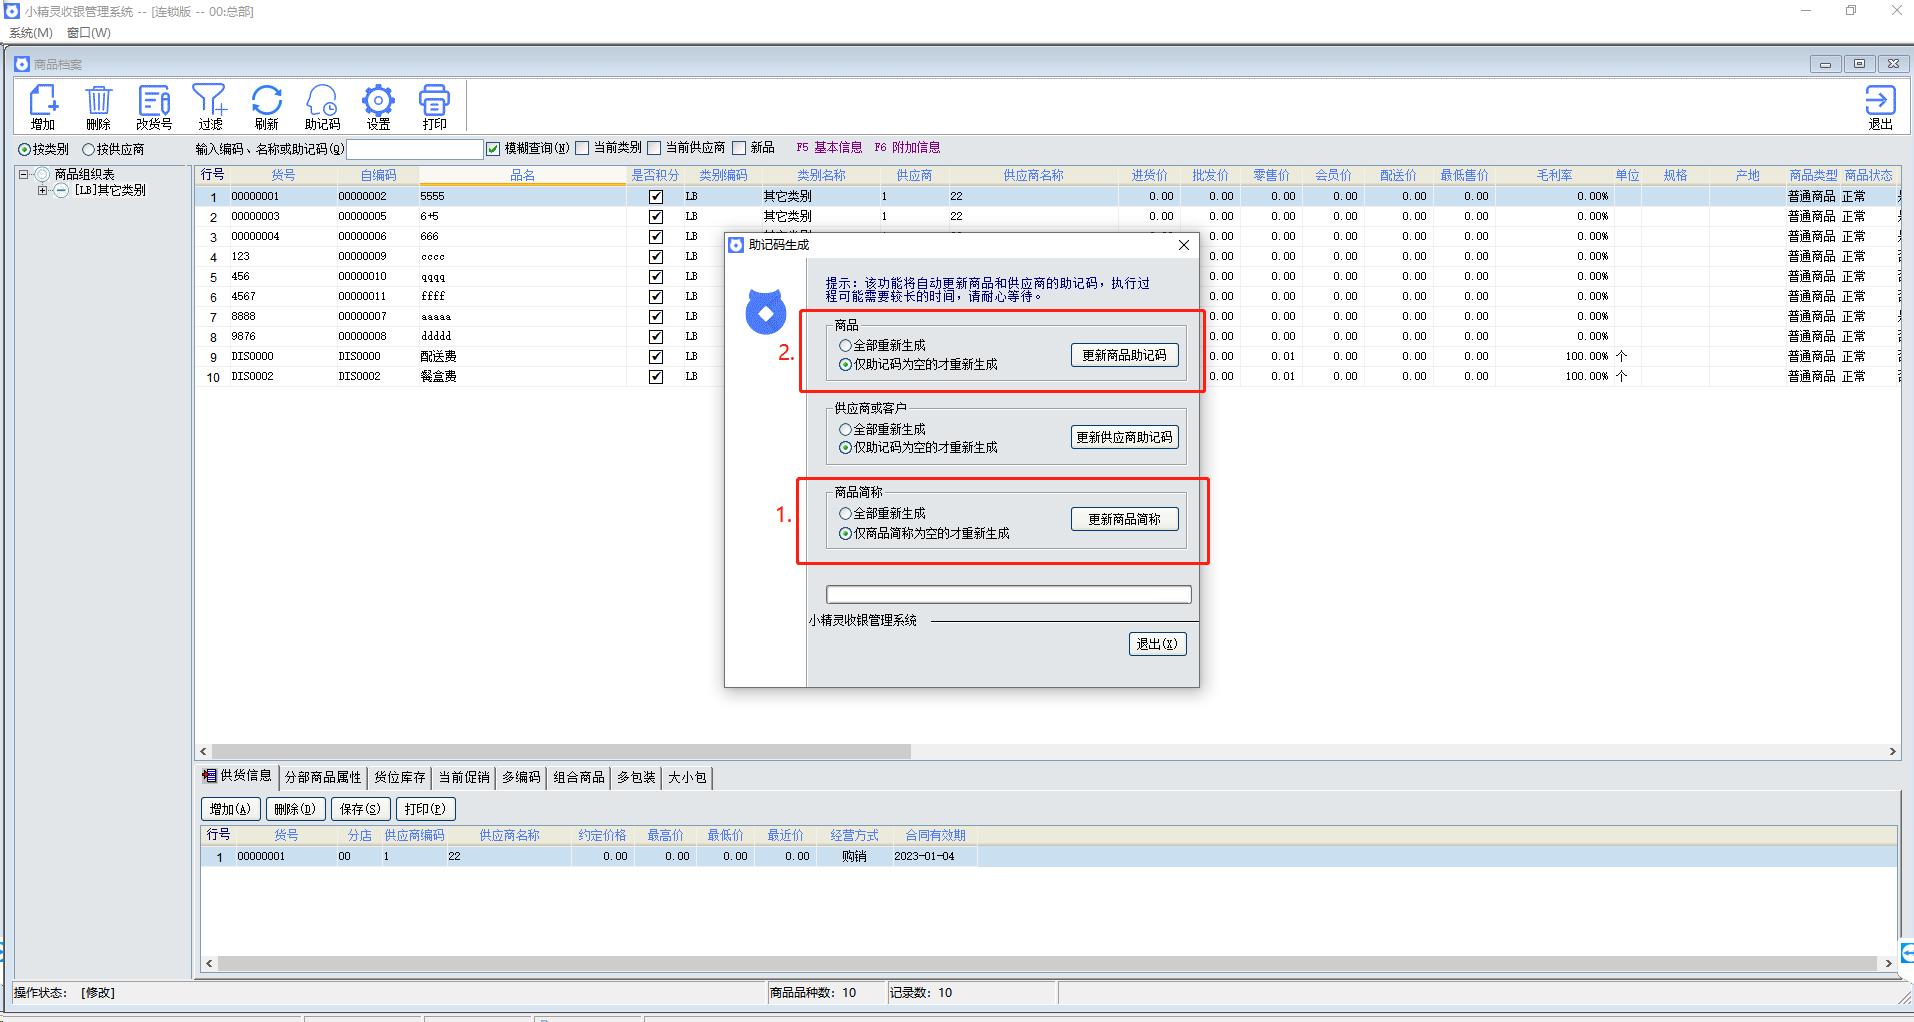Collapse the 商品组织表 tree root
Viewport: 1914px width, 1022px height.
point(23,174)
